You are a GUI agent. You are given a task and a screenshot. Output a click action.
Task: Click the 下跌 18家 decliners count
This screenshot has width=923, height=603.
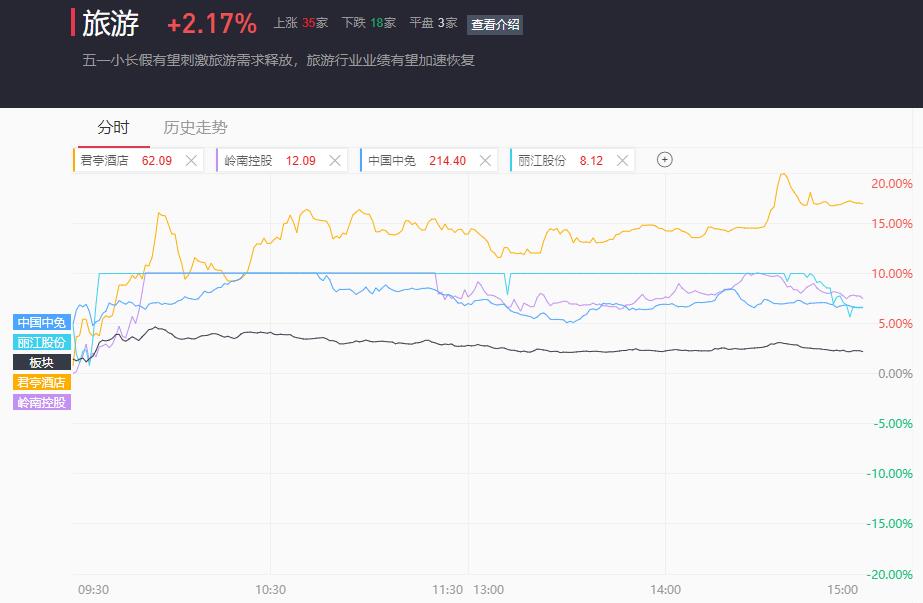point(368,23)
